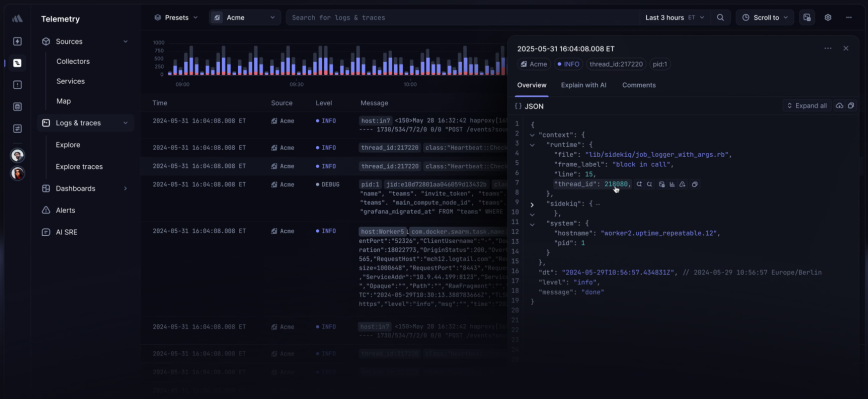Open the Alerts sidebar item

(65, 210)
